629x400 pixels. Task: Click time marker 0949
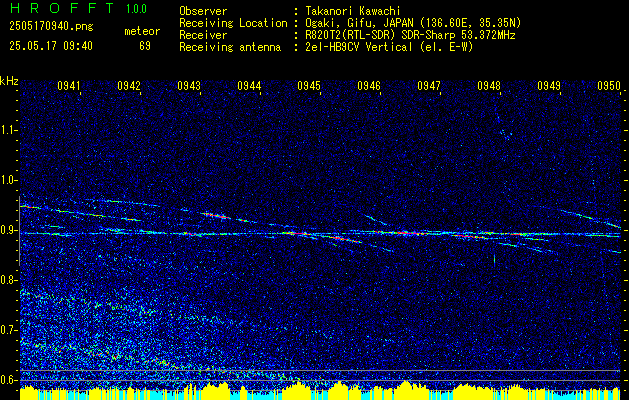549,86
